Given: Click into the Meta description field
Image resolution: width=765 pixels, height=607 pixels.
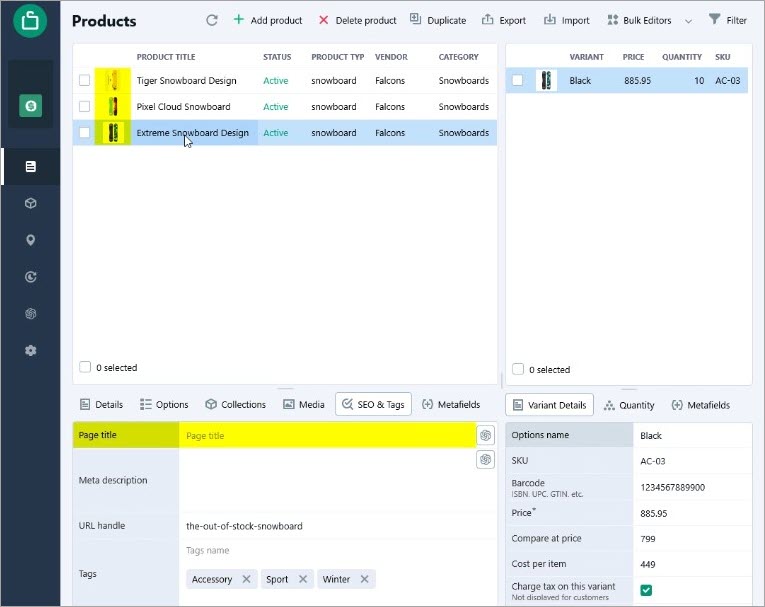Looking at the screenshot, I should pyautogui.click(x=327, y=480).
